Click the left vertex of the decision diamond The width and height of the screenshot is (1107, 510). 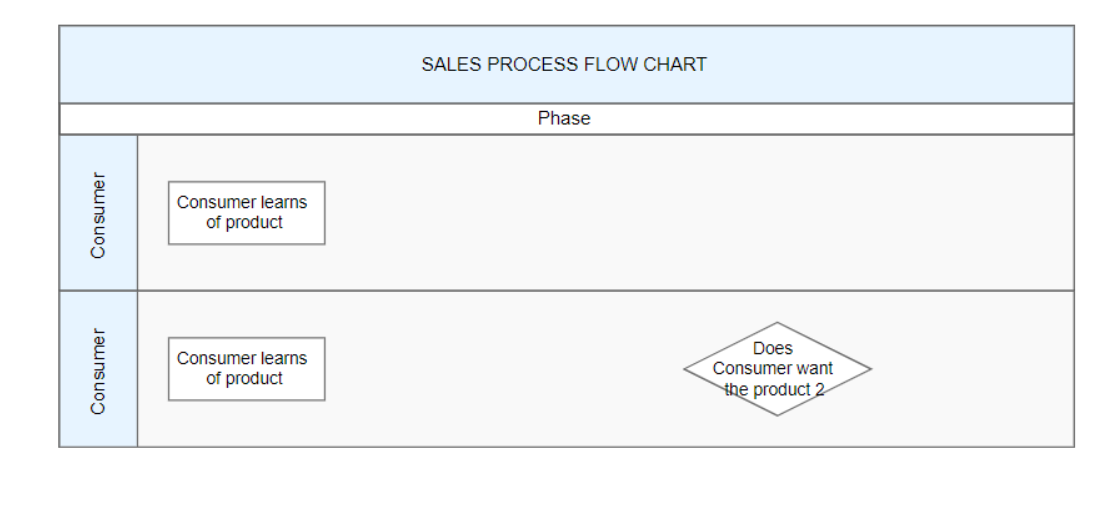click(685, 369)
